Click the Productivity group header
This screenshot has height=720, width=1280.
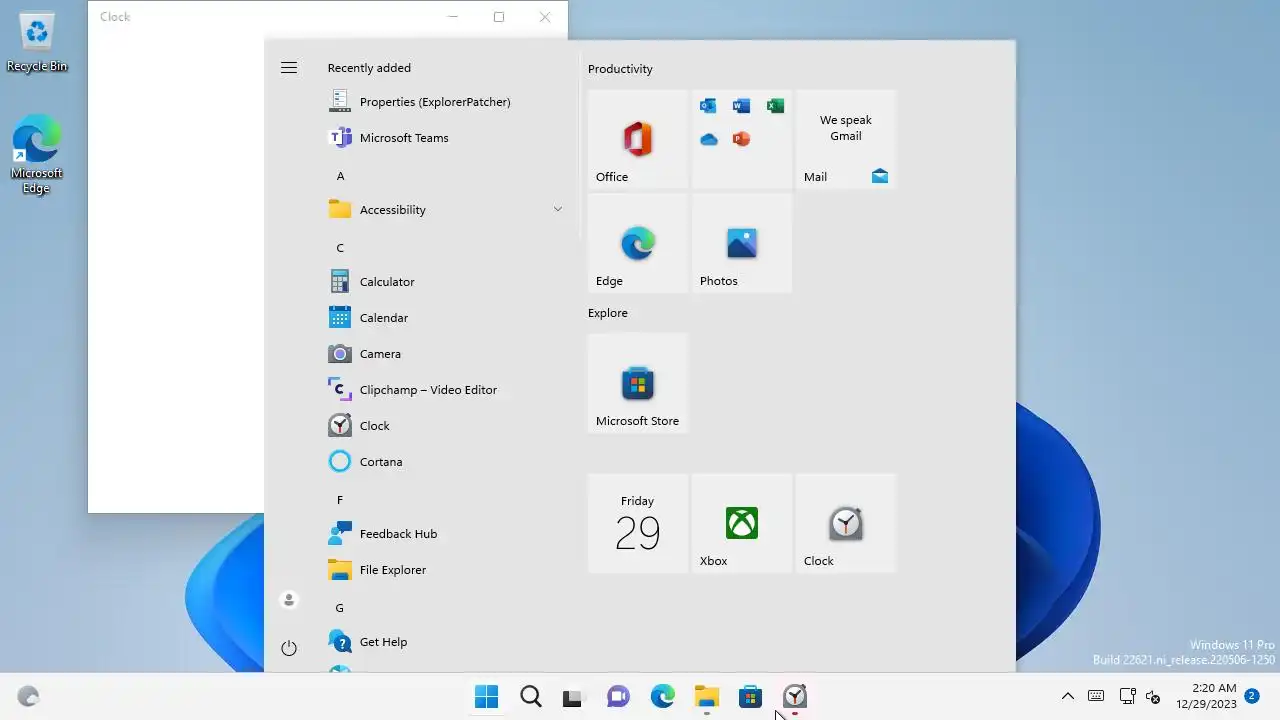pyautogui.click(x=620, y=69)
